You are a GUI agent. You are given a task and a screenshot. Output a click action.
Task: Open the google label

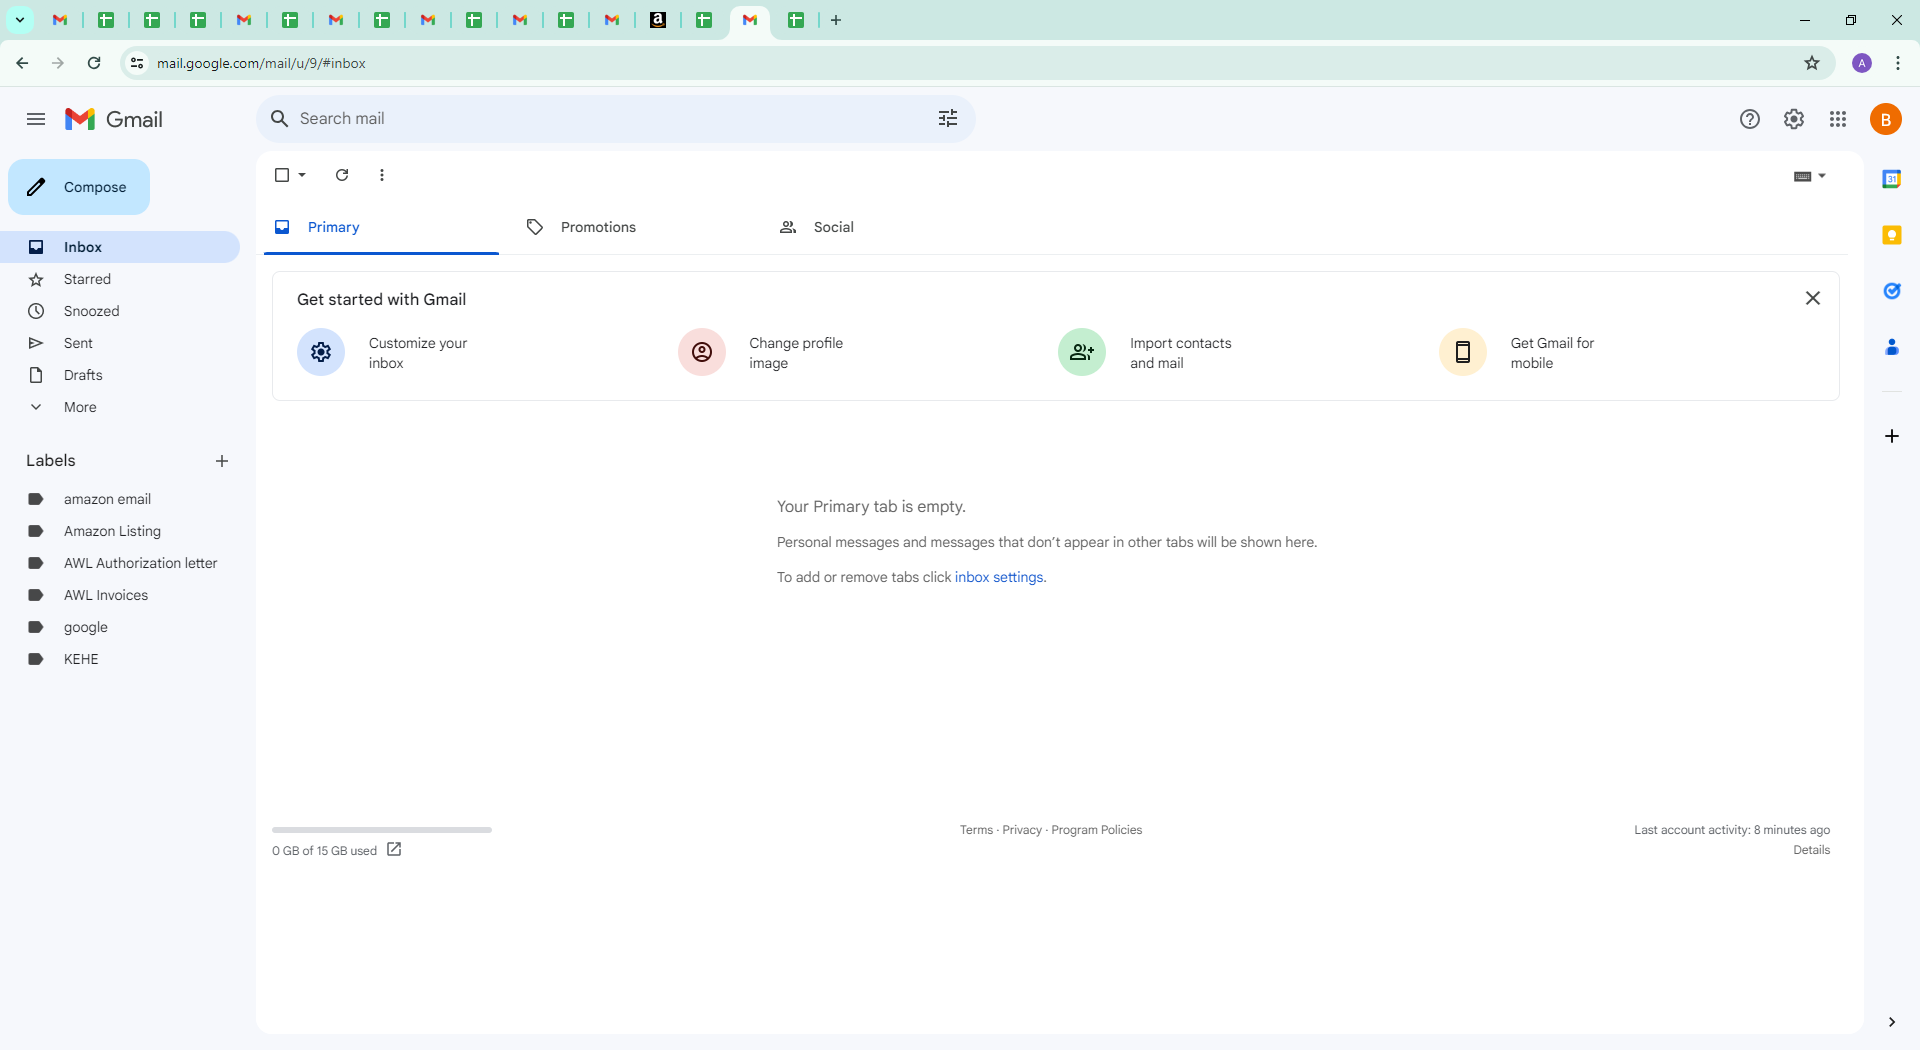click(x=120, y=627)
